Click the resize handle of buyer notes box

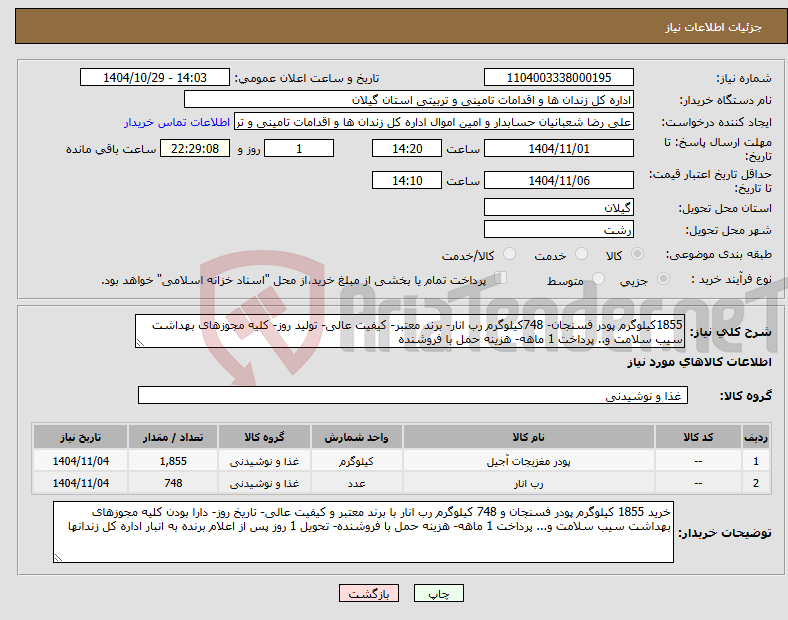pyautogui.click(x=58, y=558)
